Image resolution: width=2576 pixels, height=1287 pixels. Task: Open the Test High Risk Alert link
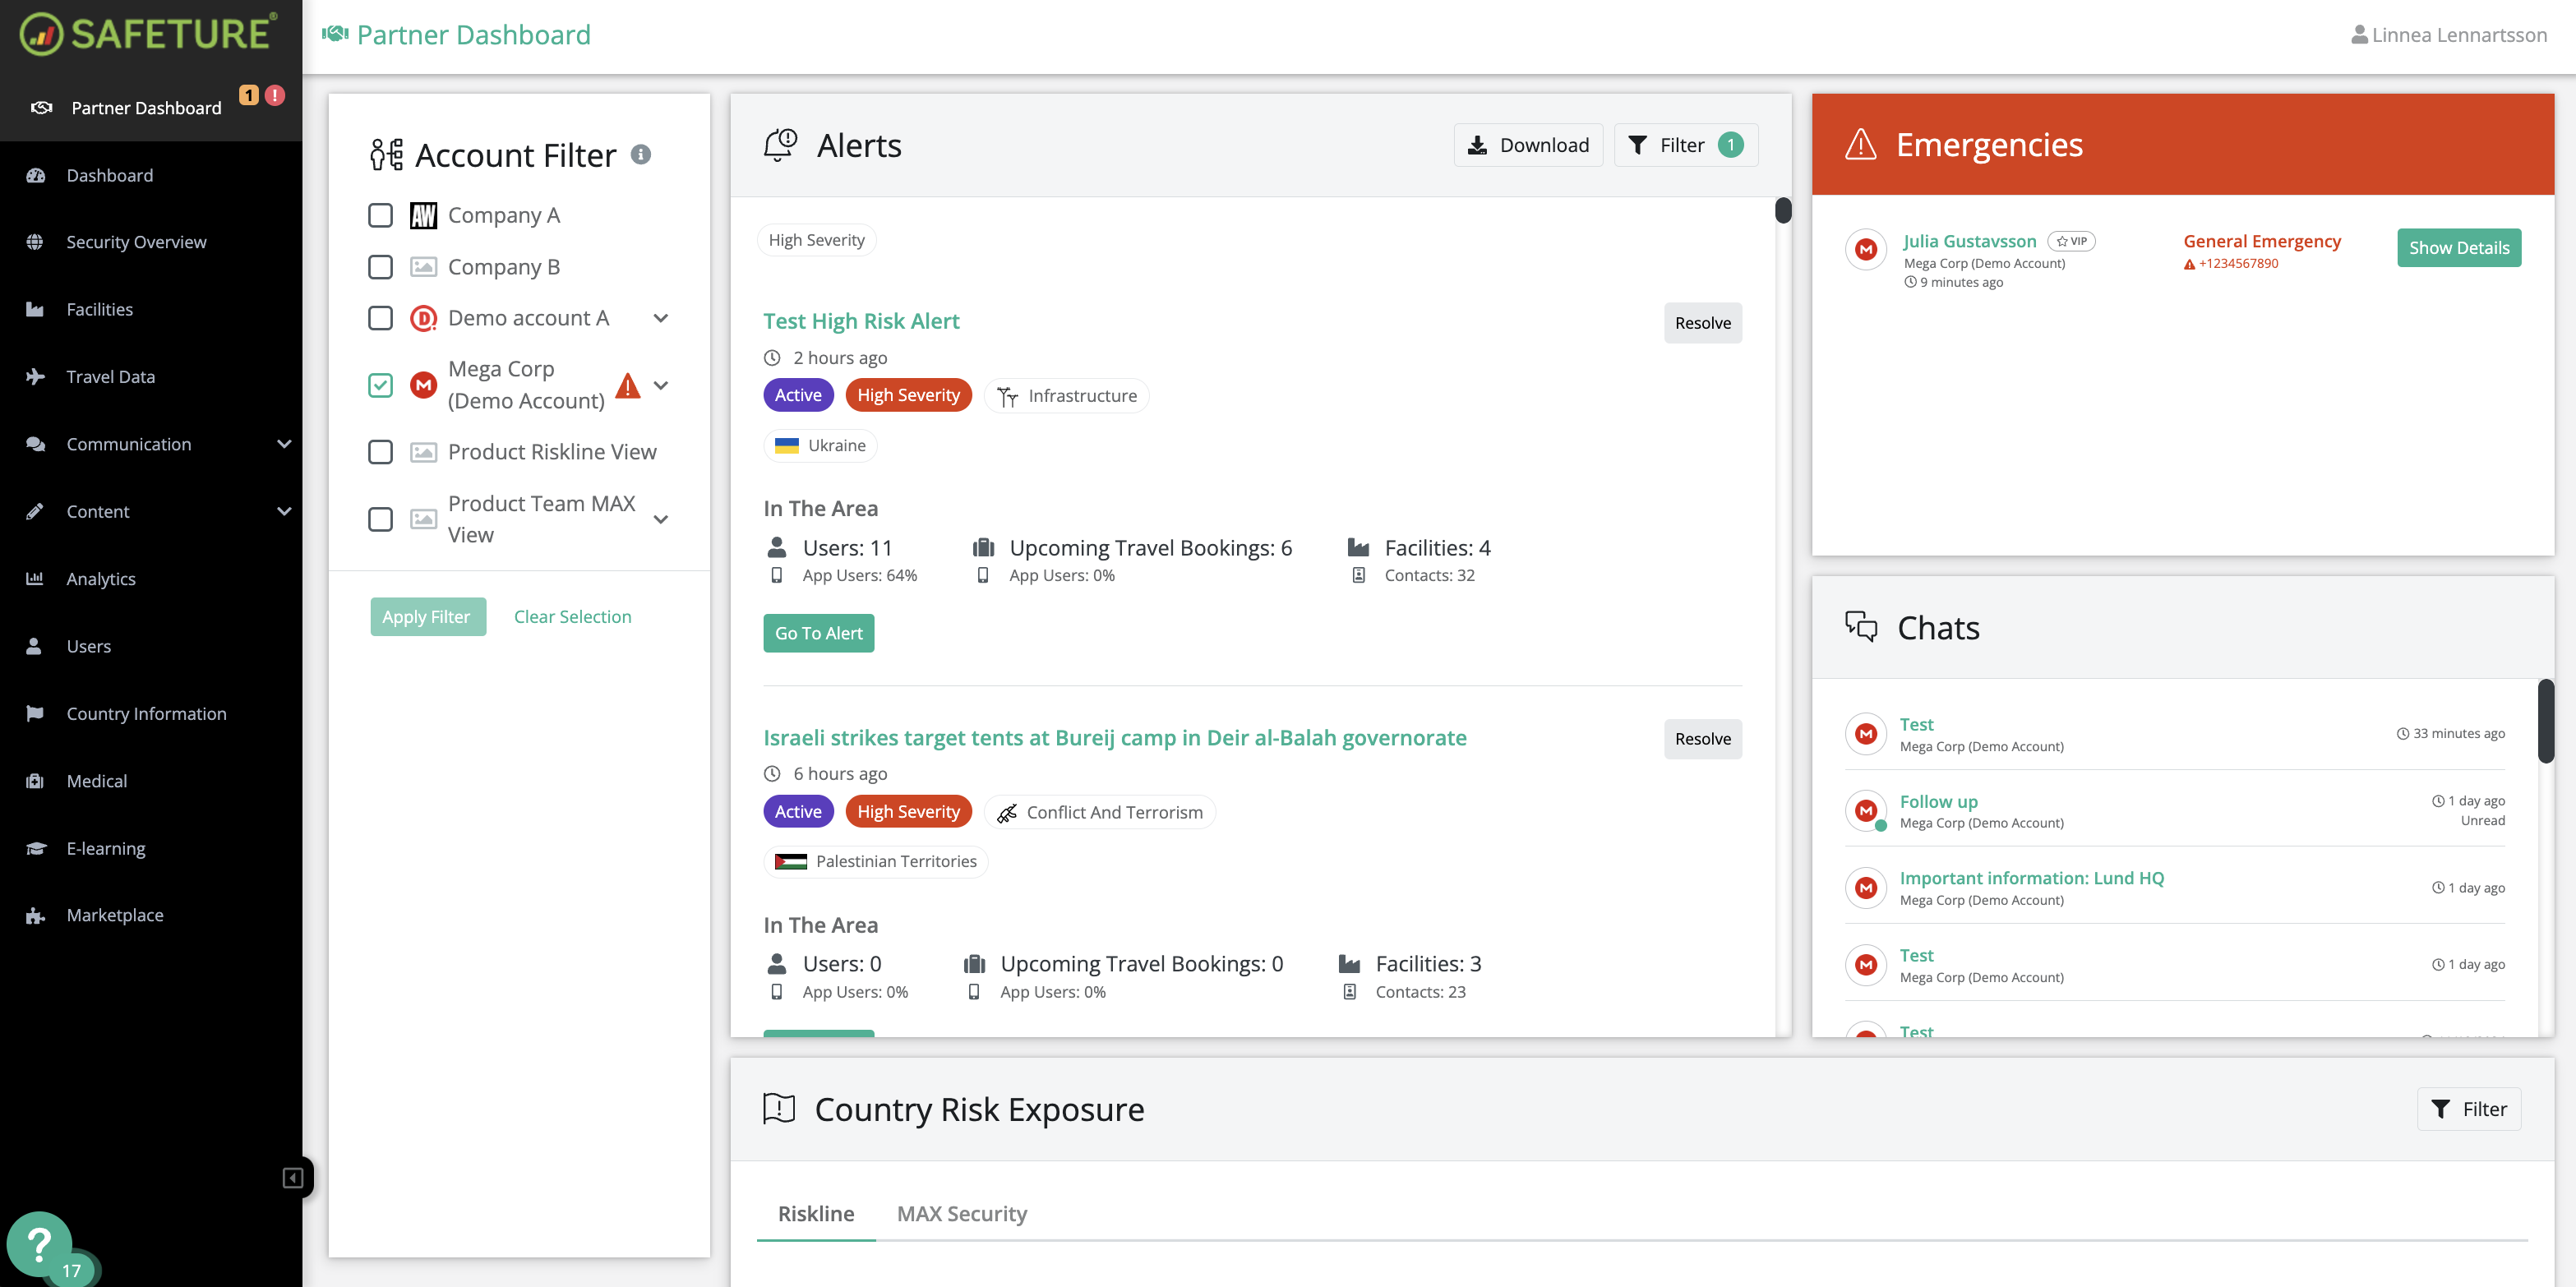point(860,321)
